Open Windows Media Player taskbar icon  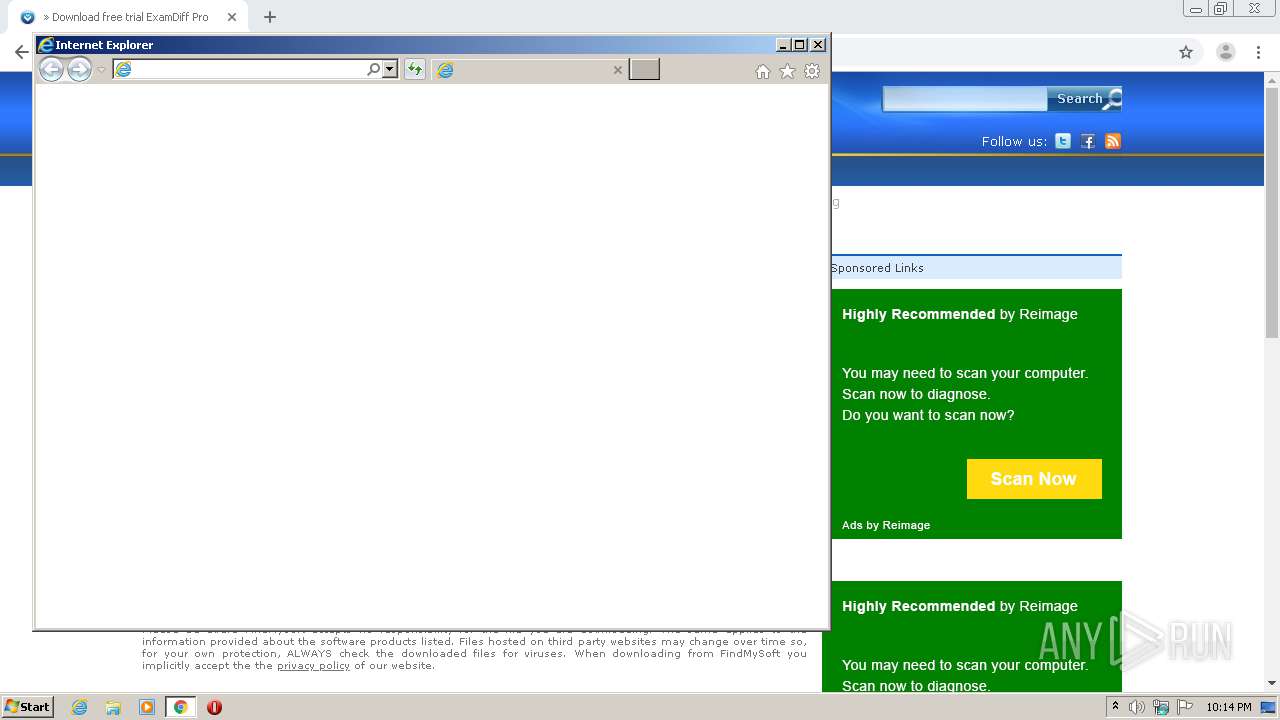[147, 707]
